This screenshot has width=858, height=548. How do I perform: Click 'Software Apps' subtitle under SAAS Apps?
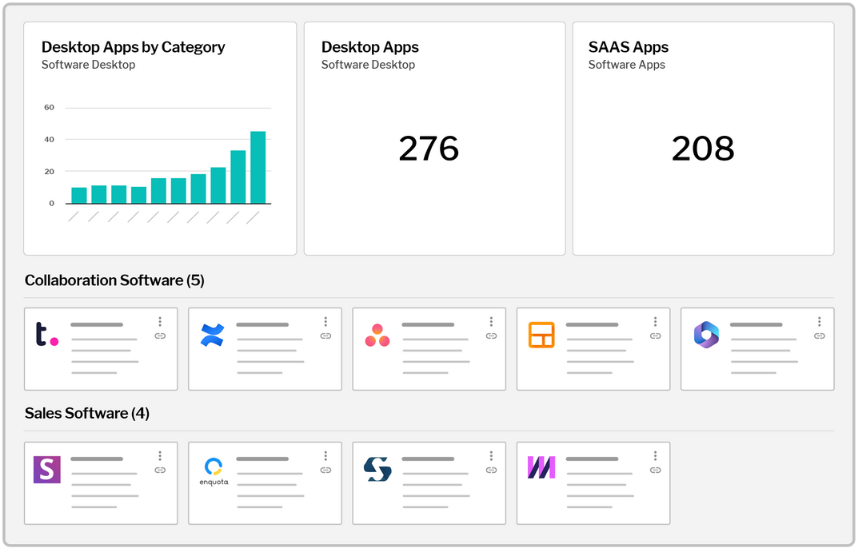pyautogui.click(x=627, y=65)
